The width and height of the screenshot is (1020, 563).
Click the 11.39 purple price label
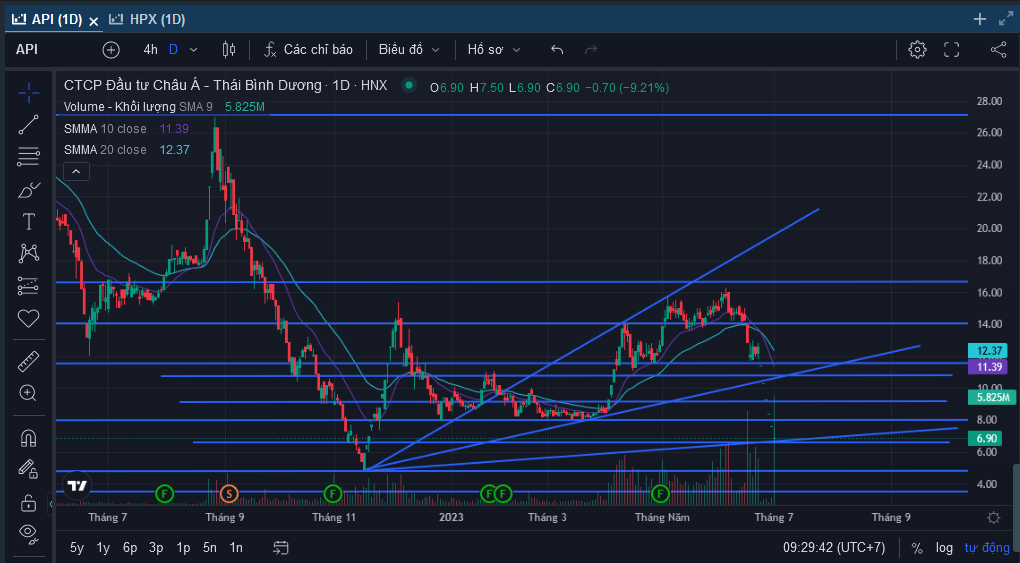coord(988,366)
